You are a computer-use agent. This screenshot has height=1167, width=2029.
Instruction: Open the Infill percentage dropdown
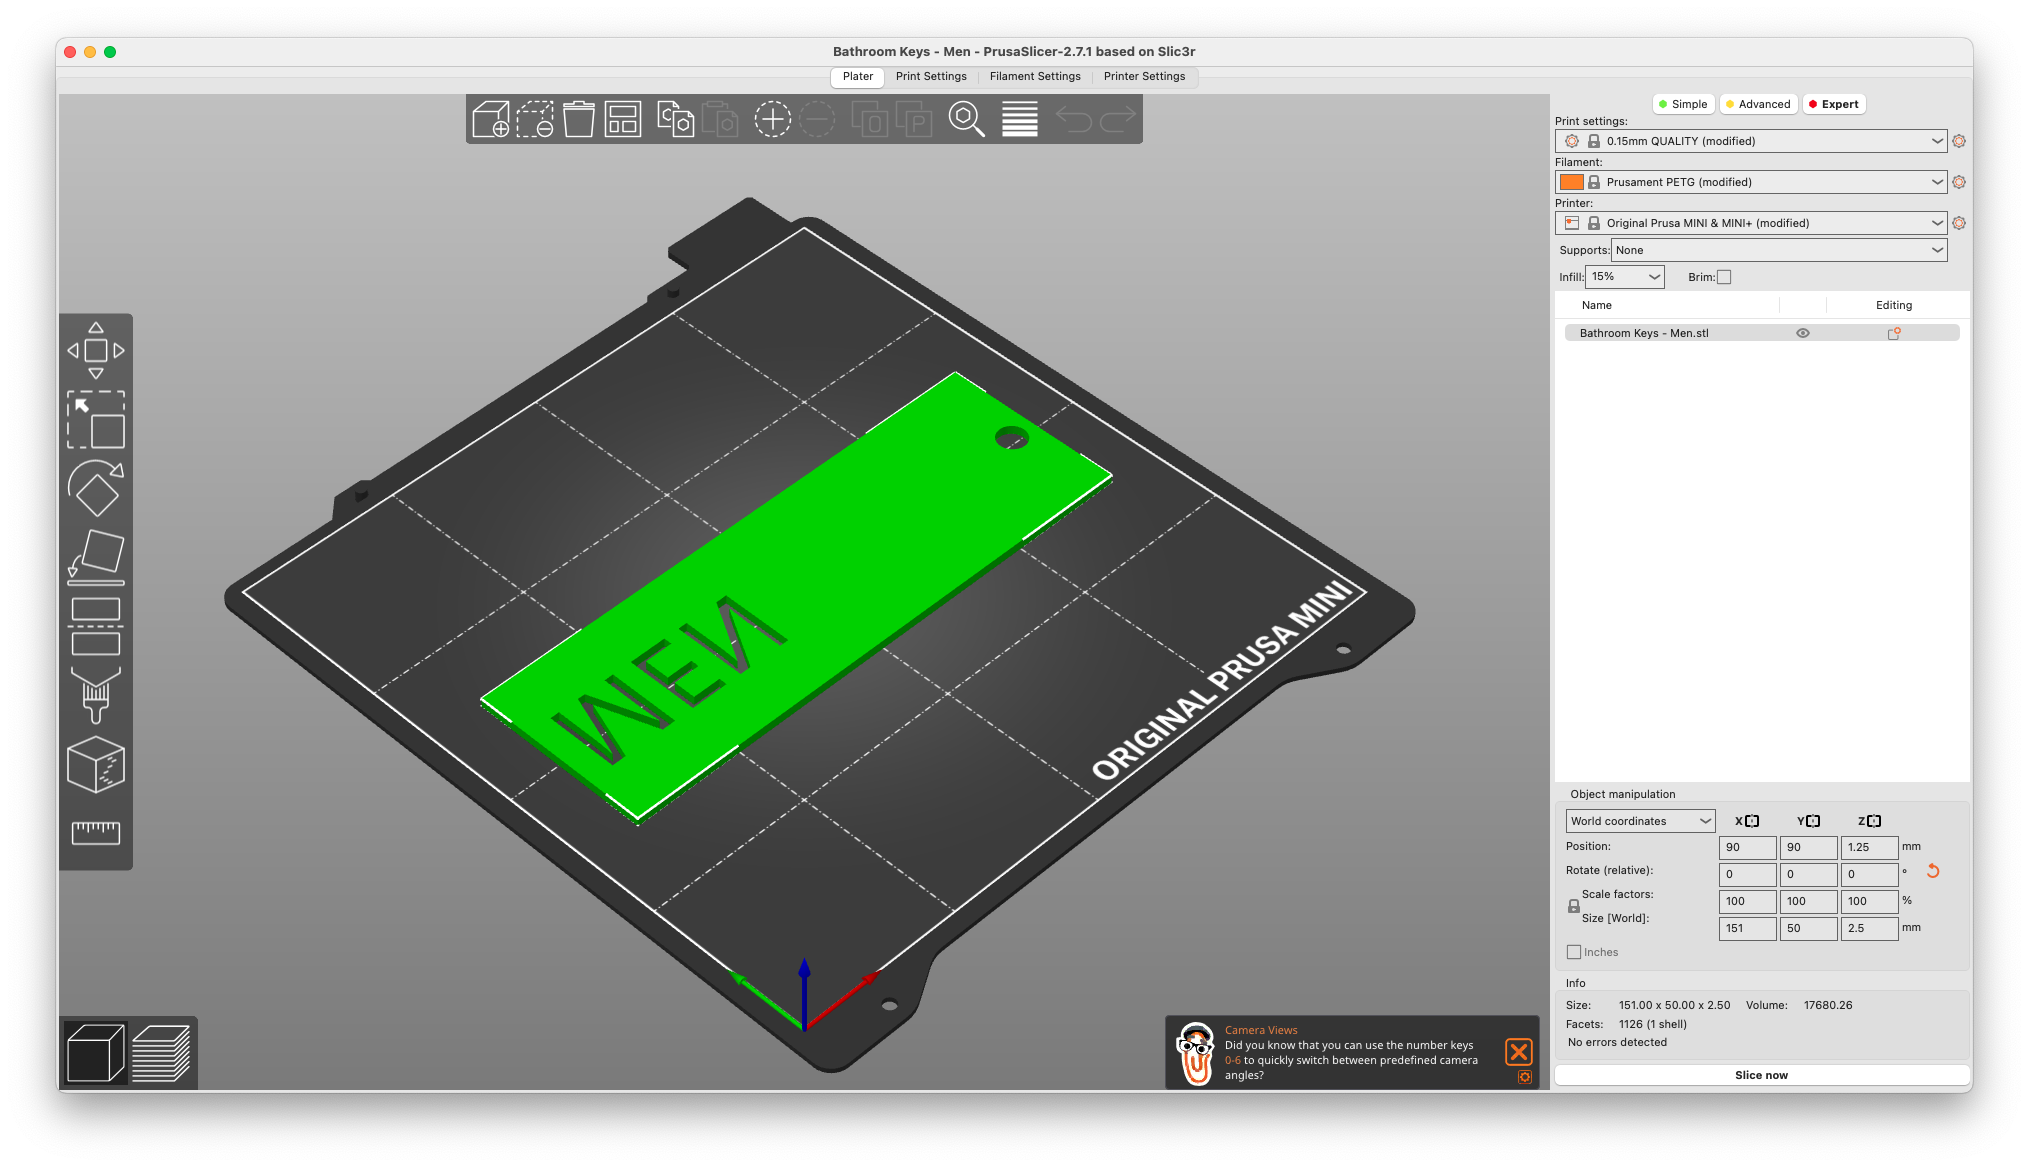tap(1625, 277)
